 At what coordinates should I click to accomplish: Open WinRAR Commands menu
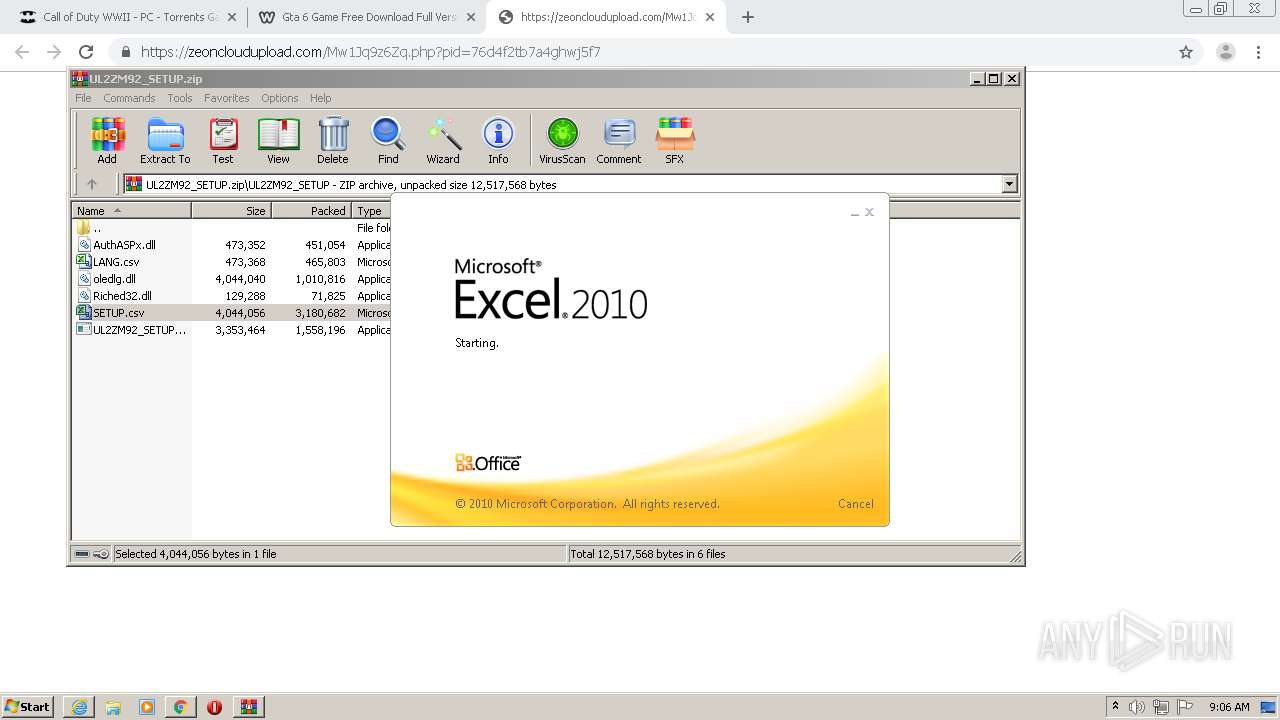click(129, 98)
